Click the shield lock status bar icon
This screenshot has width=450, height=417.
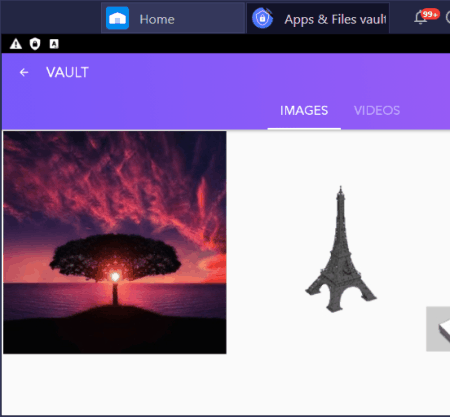[x=35, y=44]
